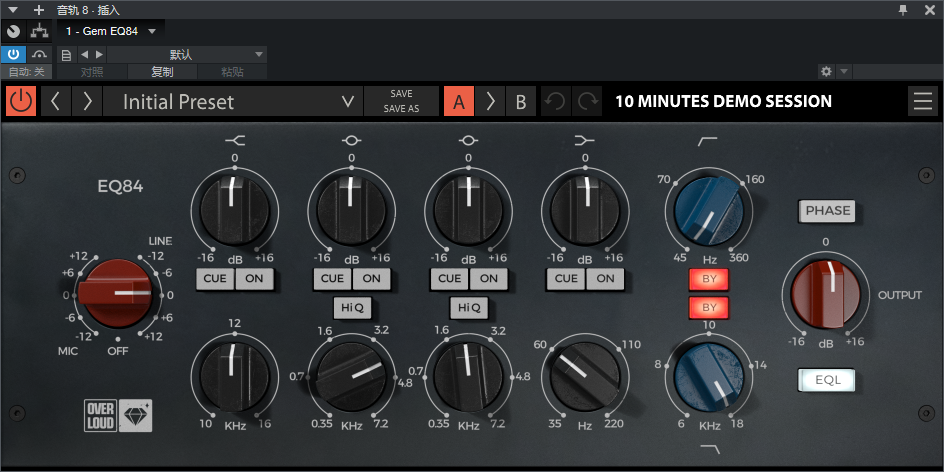Toggle ON for the first mid band
The width and height of the screenshot is (944, 472).
coord(371,279)
